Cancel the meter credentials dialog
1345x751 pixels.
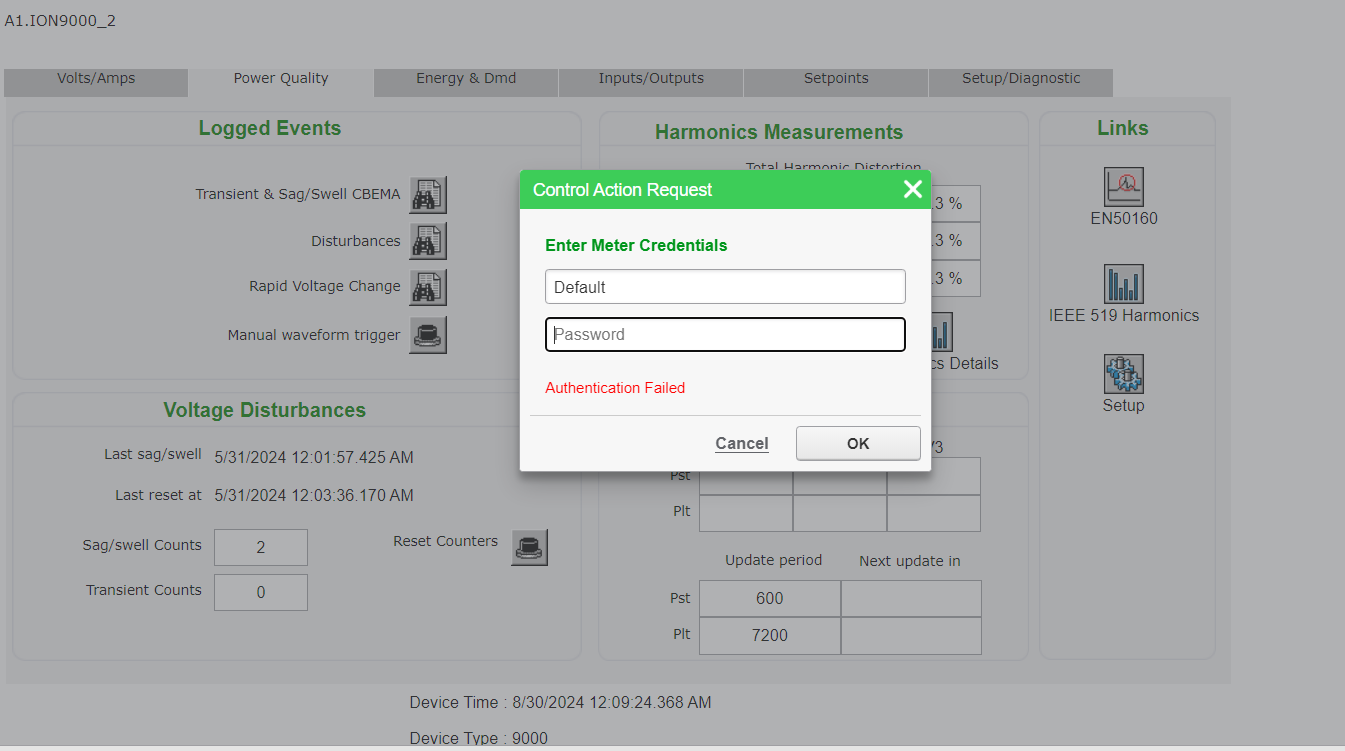[x=742, y=443]
